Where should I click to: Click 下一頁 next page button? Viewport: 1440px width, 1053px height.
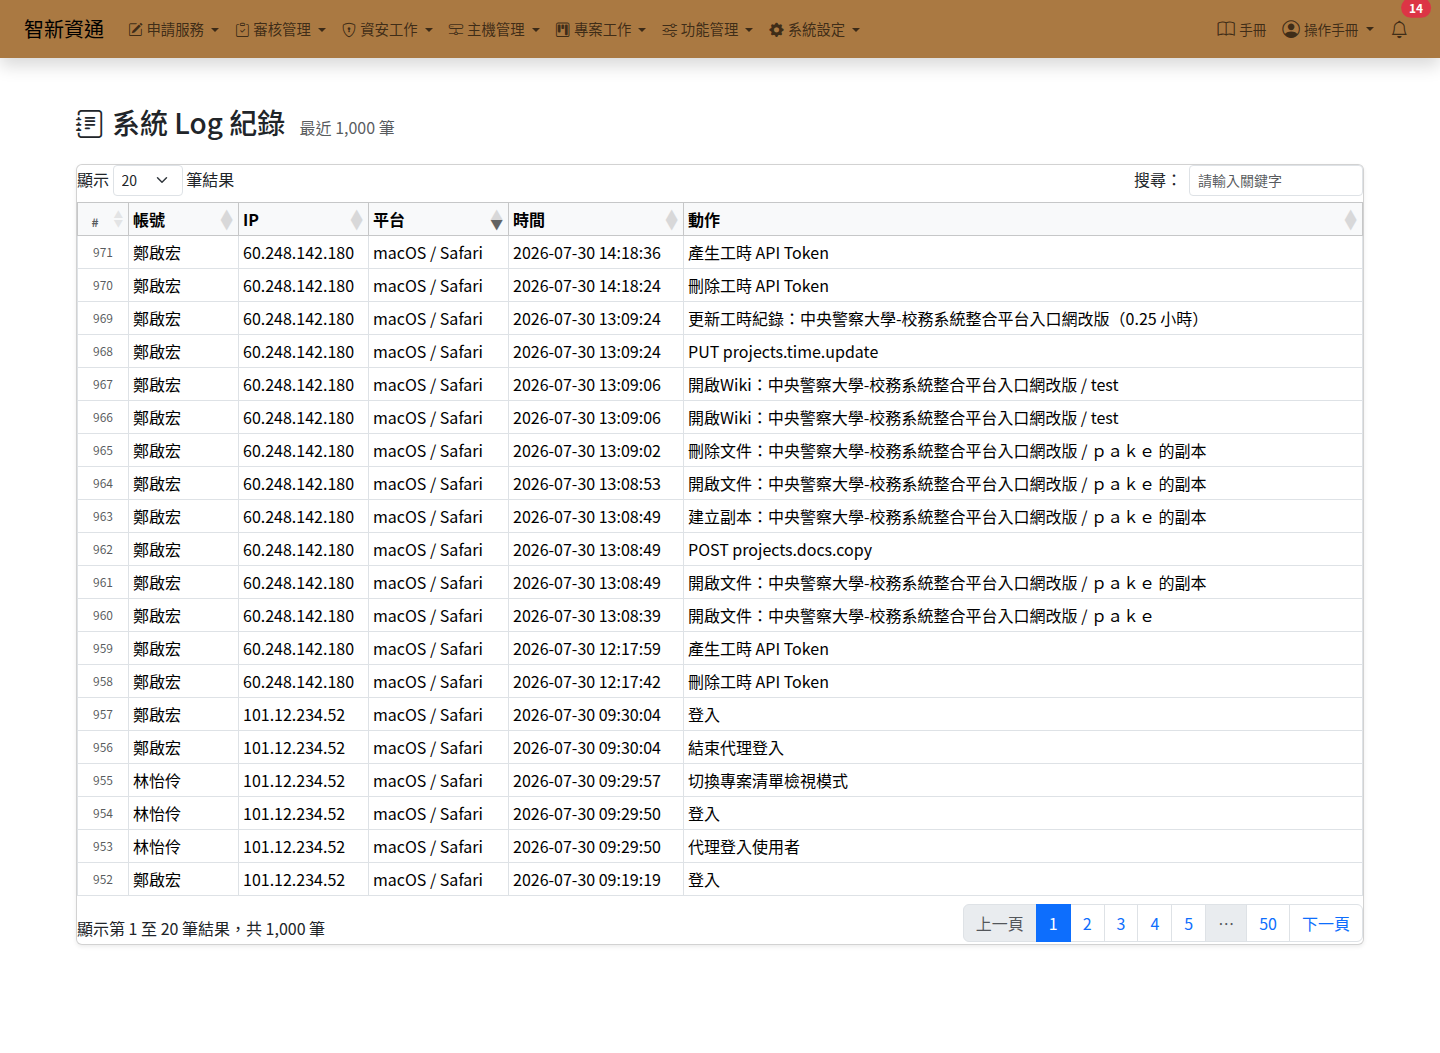click(1326, 924)
